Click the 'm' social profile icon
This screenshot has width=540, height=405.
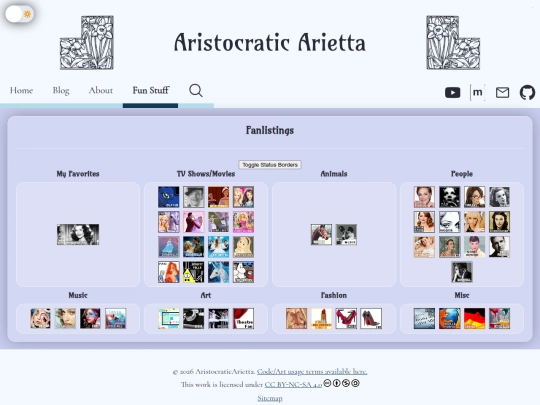pyautogui.click(x=477, y=92)
